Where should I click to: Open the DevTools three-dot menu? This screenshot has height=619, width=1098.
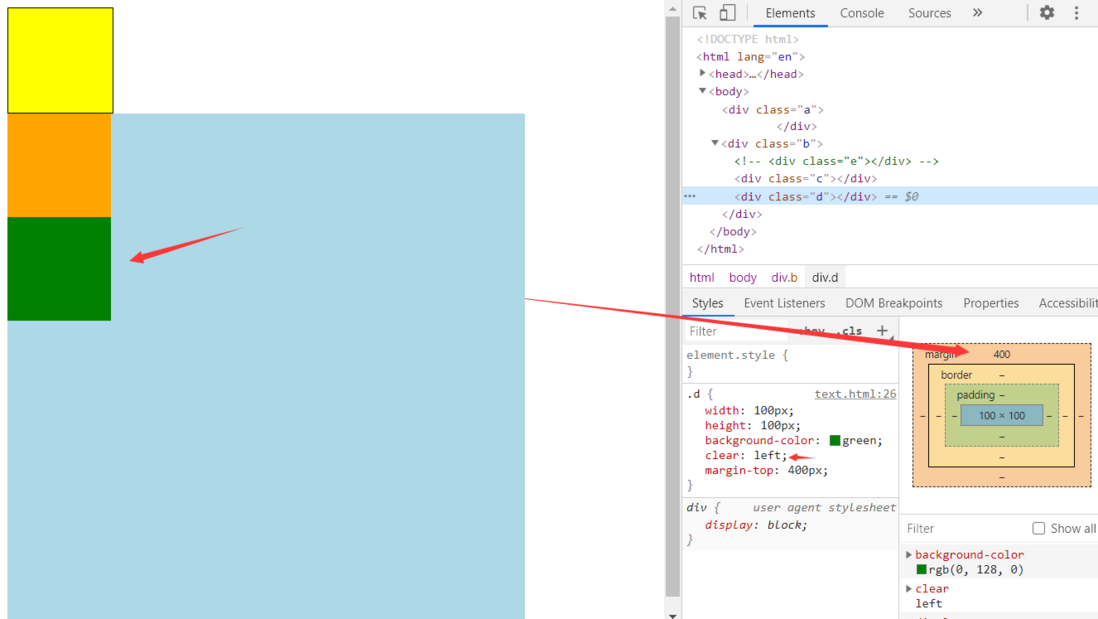click(x=1076, y=13)
